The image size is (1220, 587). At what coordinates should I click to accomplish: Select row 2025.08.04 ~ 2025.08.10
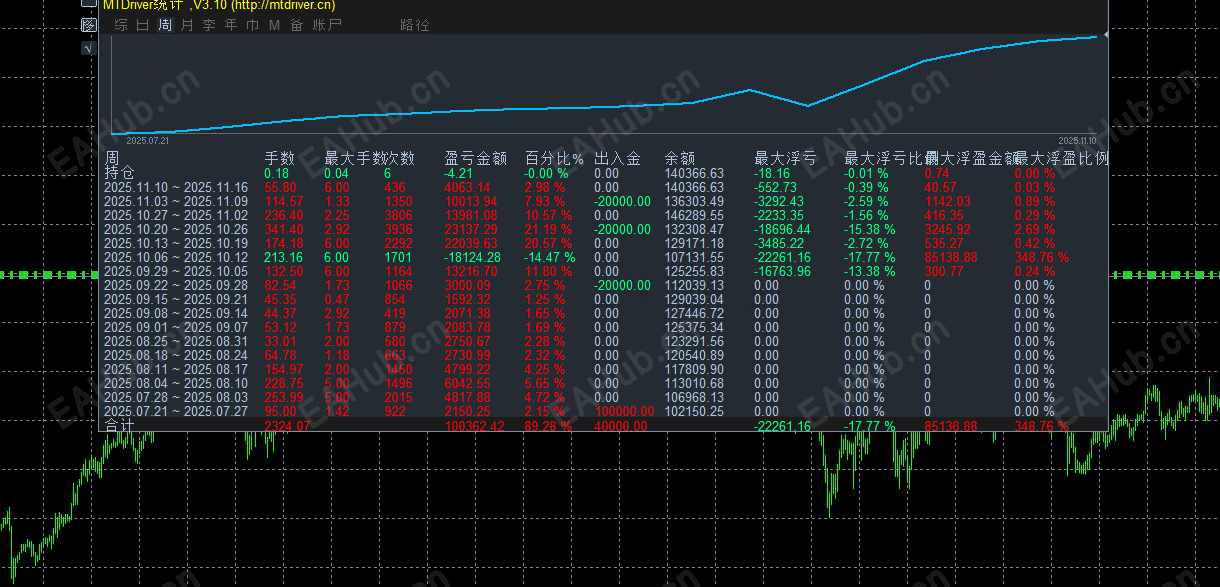pos(176,383)
